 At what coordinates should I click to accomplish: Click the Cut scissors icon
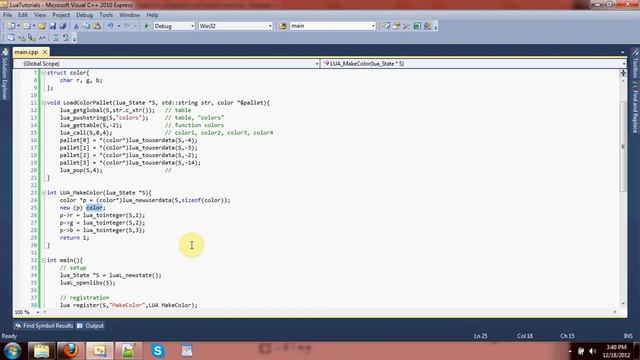pyautogui.click(x=76, y=26)
